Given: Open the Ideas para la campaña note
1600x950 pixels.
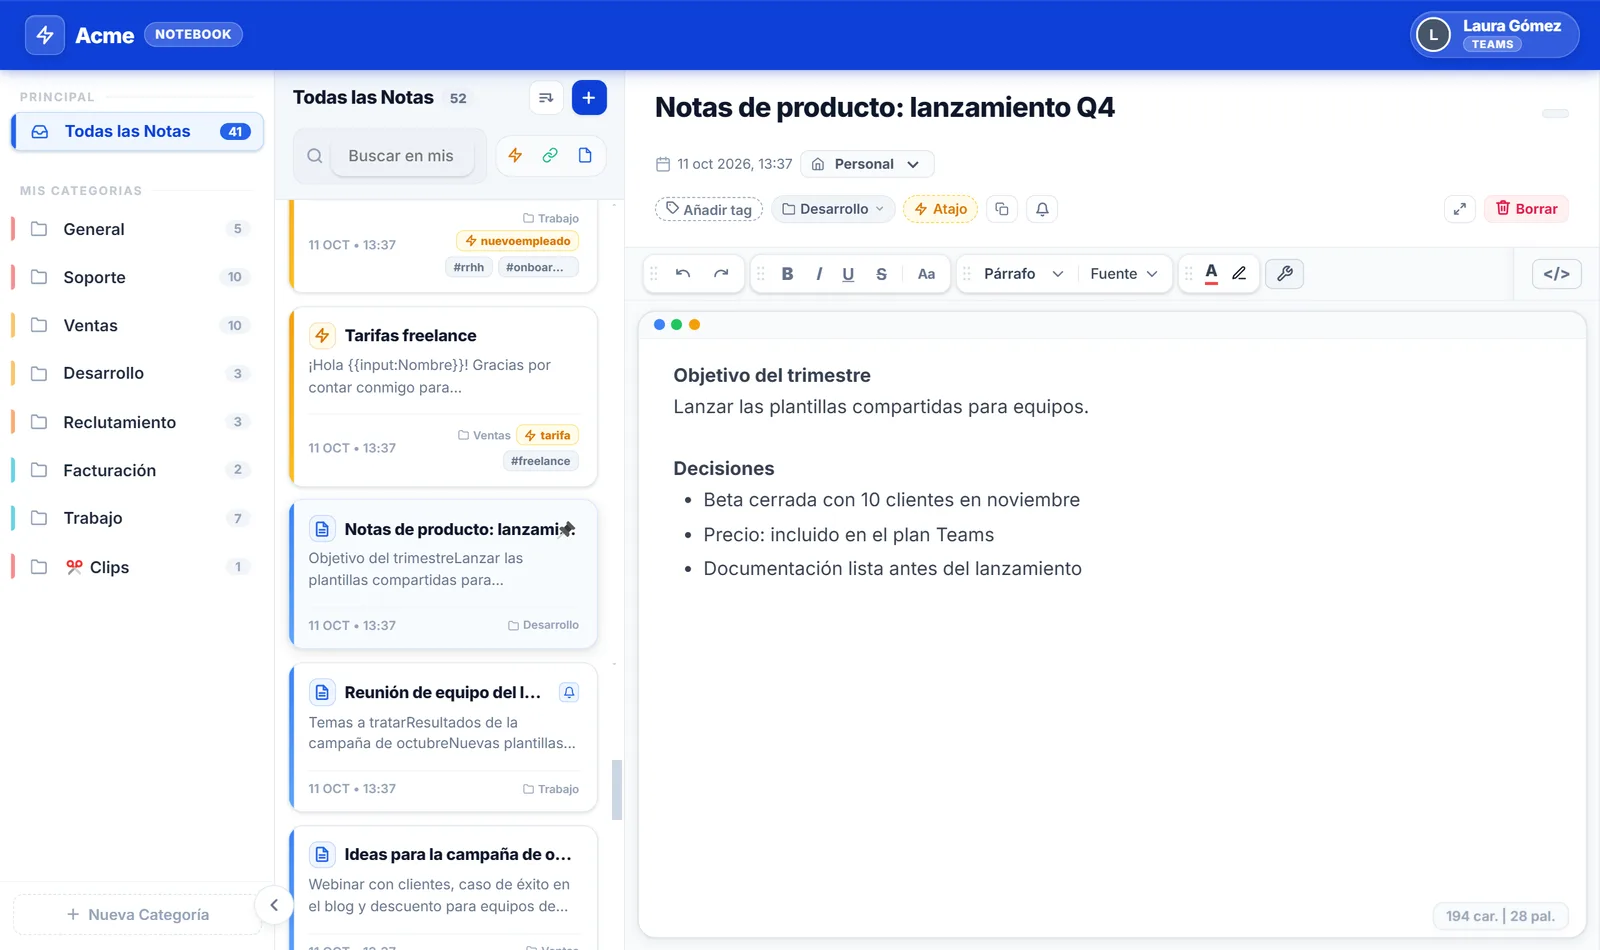Looking at the screenshot, I should pyautogui.click(x=443, y=888).
